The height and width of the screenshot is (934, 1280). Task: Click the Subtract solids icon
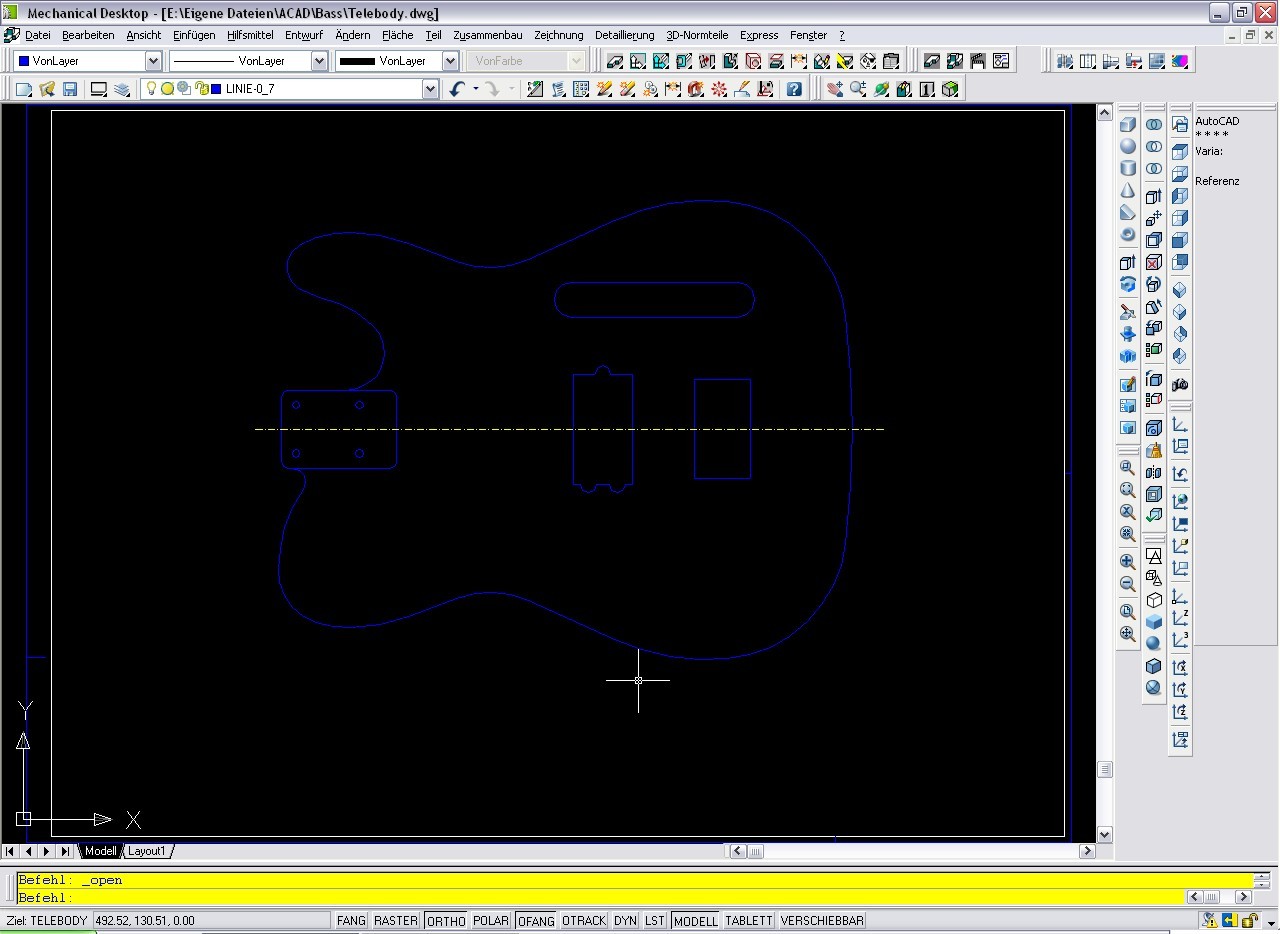(1154, 147)
